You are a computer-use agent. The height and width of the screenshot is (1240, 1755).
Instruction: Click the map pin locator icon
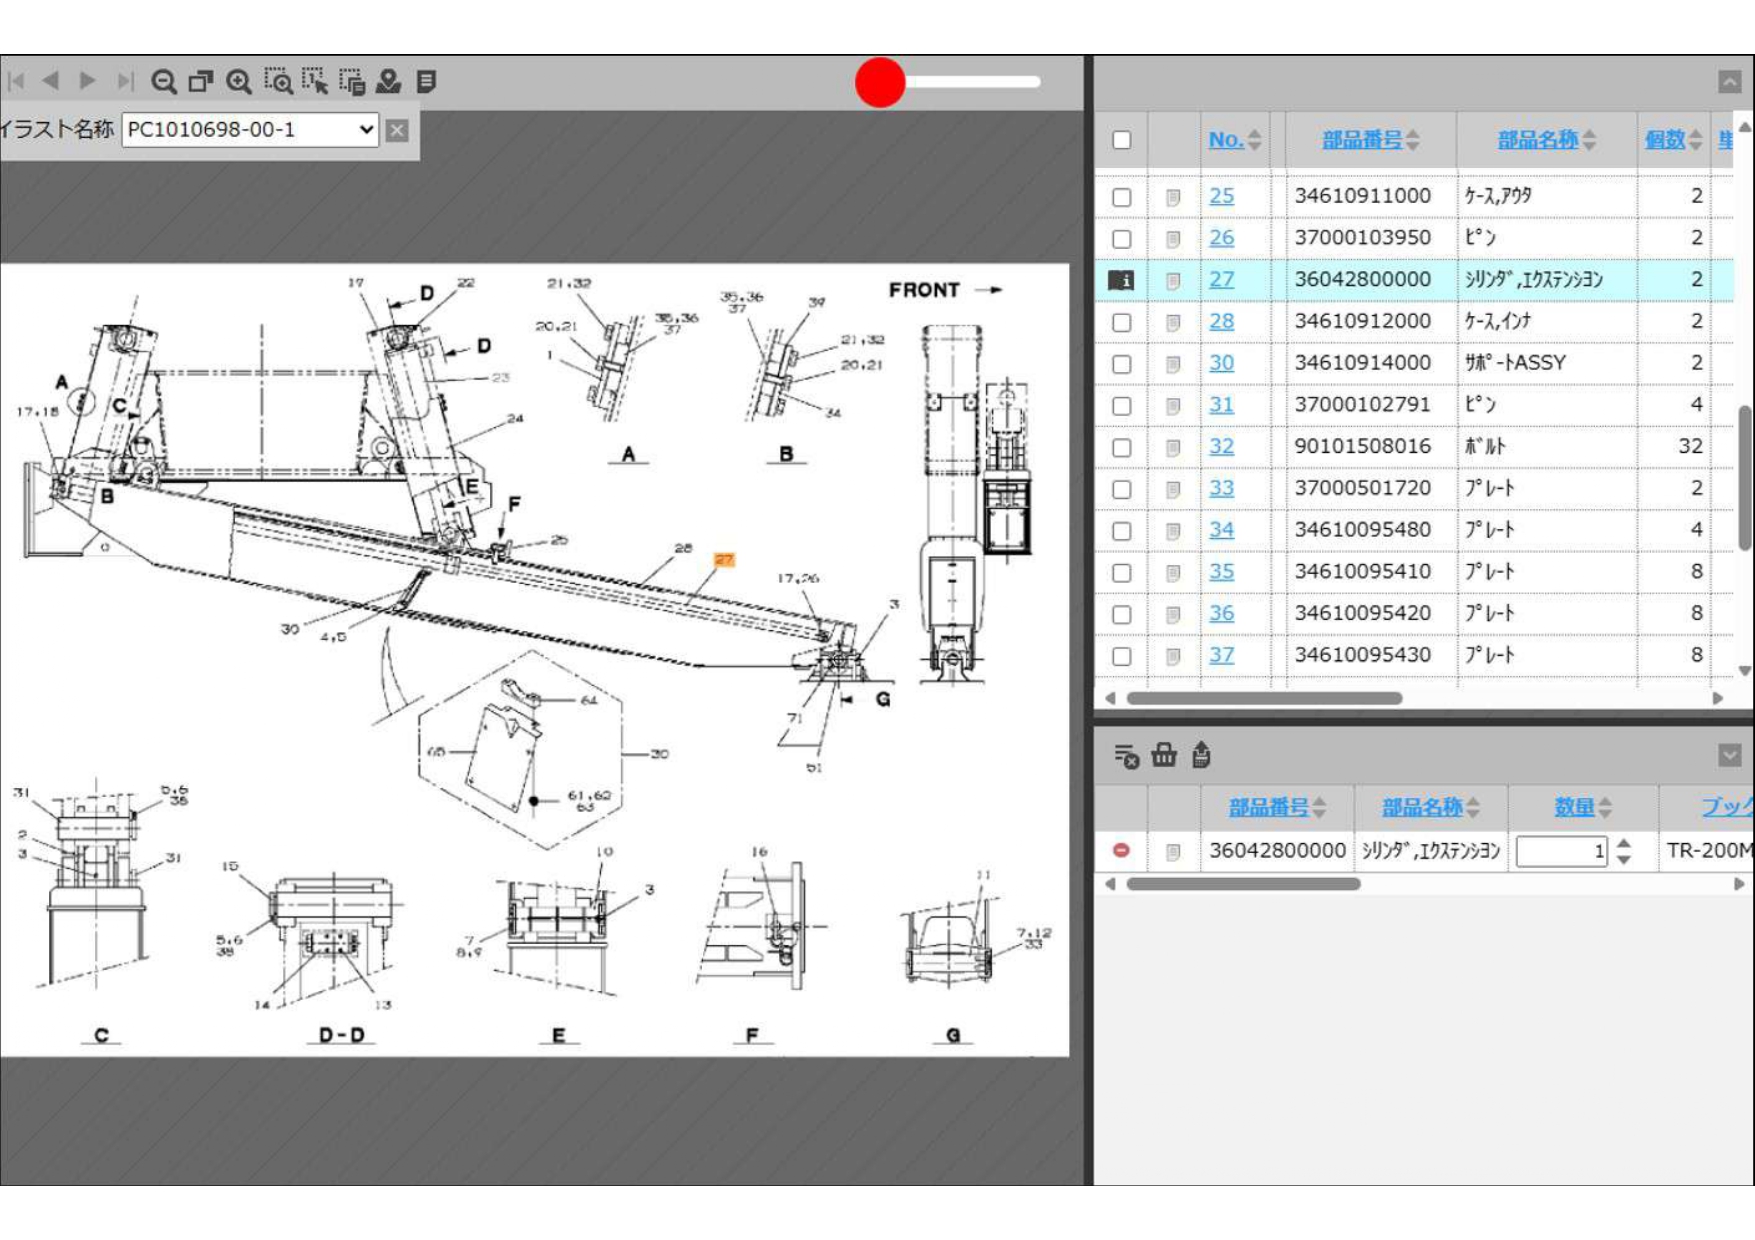click(388, 82)
